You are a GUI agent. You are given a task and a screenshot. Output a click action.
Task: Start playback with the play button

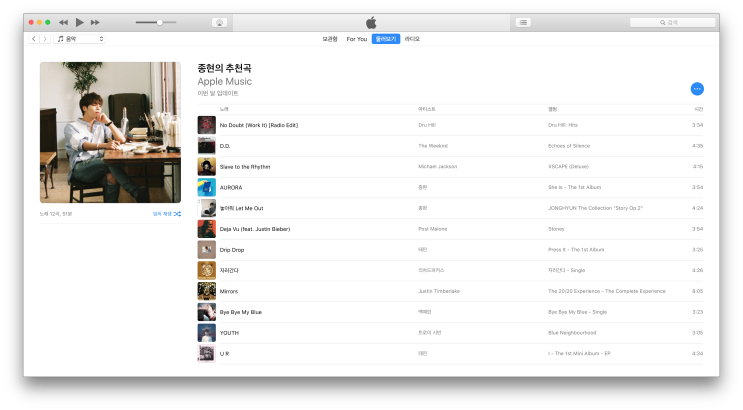pos(80,22)
